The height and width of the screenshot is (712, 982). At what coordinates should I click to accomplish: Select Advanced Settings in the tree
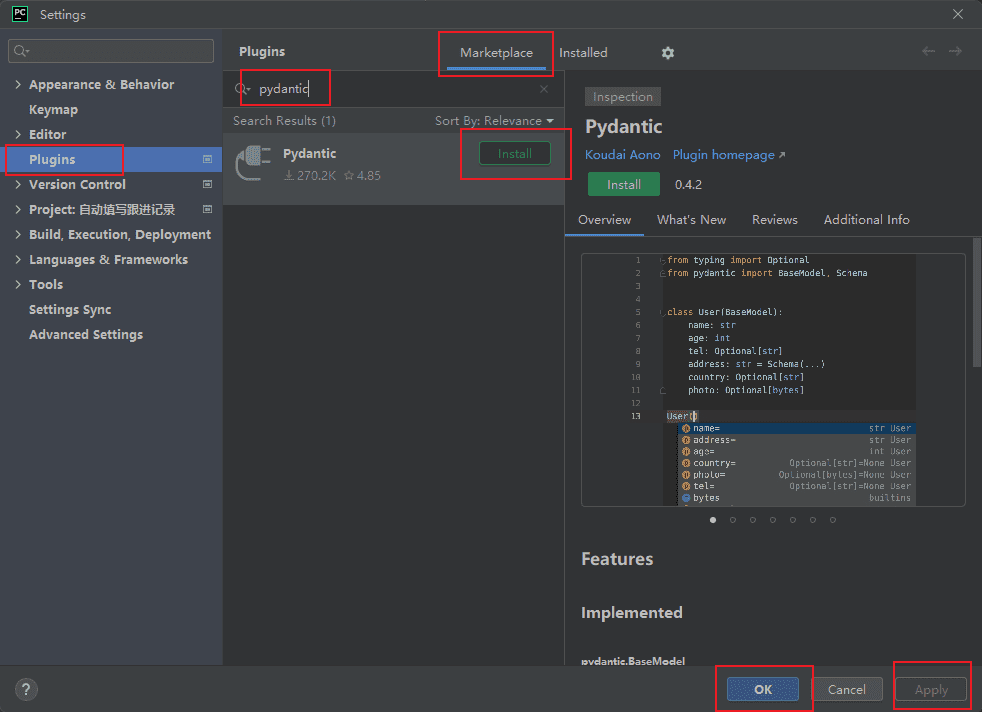[86, 335]
